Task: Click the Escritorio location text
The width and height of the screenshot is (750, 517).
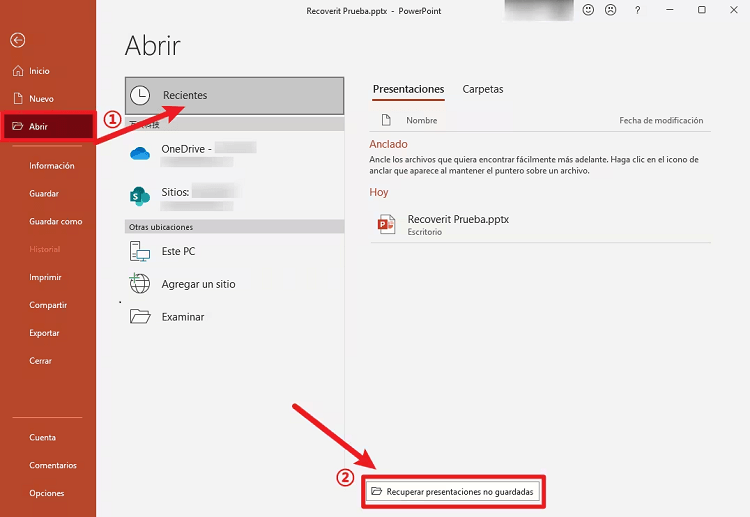Action: [x=424, y=232]
